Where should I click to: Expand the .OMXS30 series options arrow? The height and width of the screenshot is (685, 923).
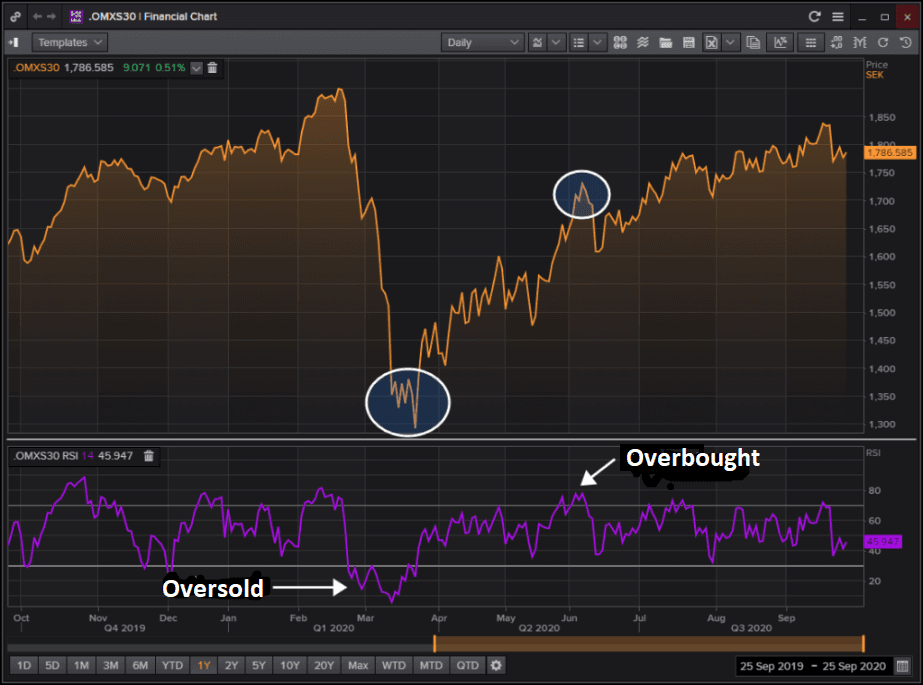click(195, 68)
